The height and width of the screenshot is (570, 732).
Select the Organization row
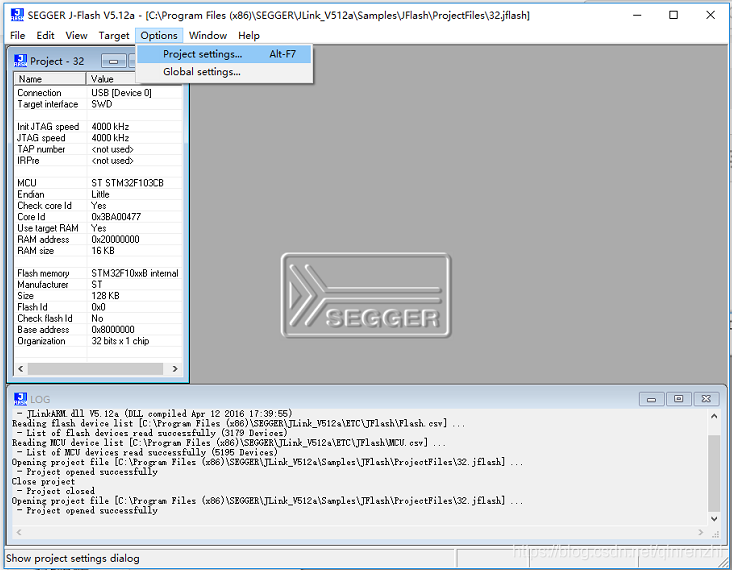click(x=98, y=341)
